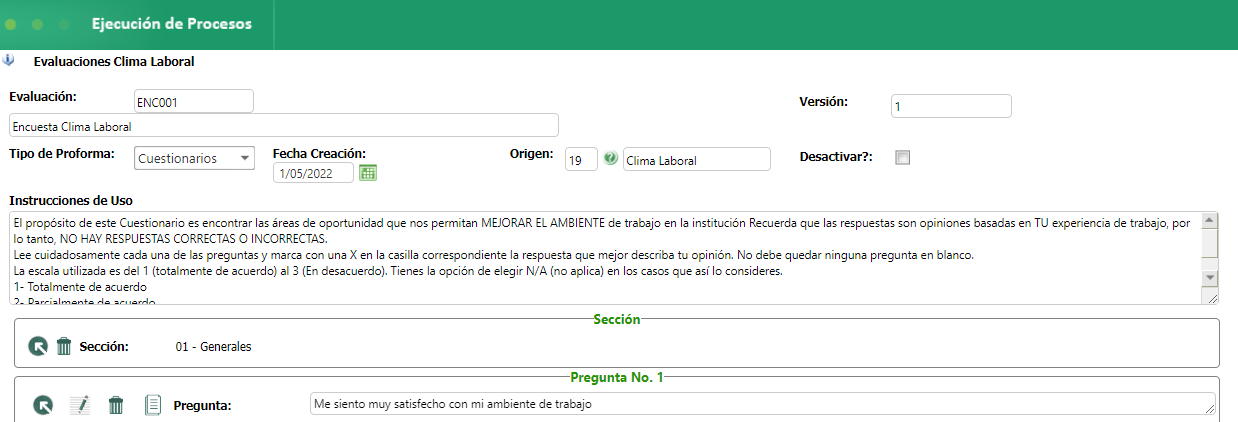Click the Evaluaciones Clima Laboral heading
1238x422 pixels.
coord(114,61)
